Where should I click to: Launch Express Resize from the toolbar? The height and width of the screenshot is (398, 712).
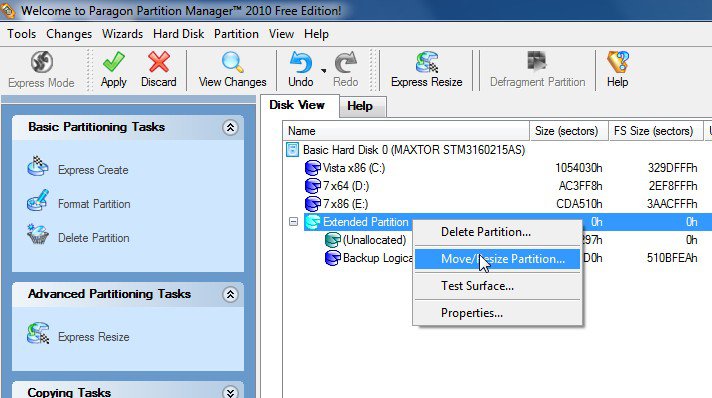[427, 62]
